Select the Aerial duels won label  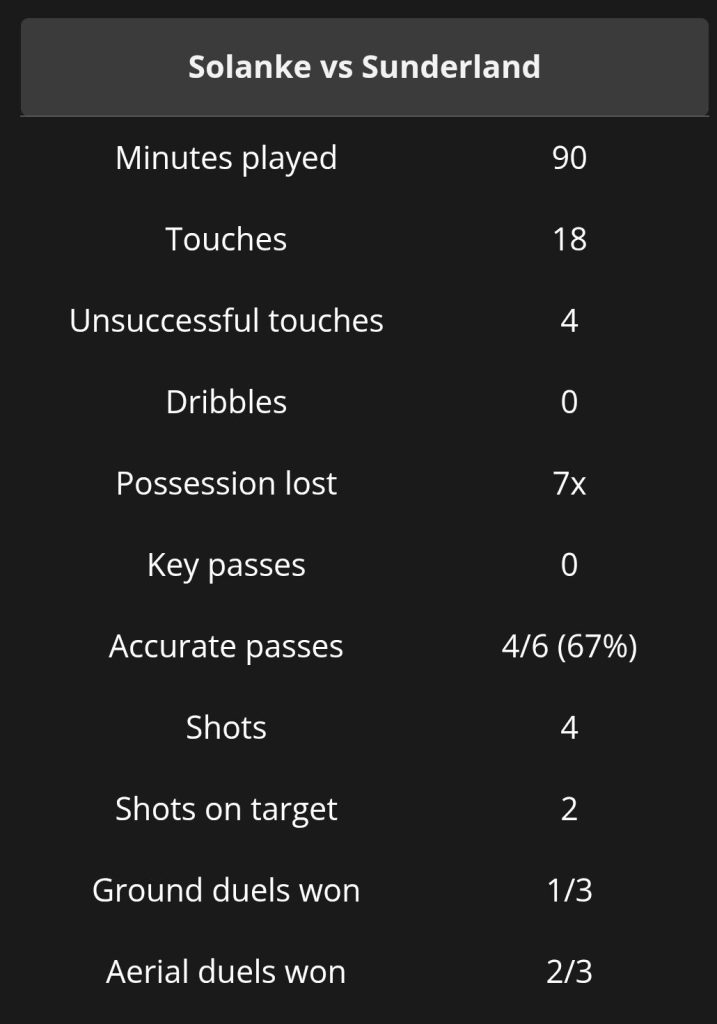coord(226,972)
